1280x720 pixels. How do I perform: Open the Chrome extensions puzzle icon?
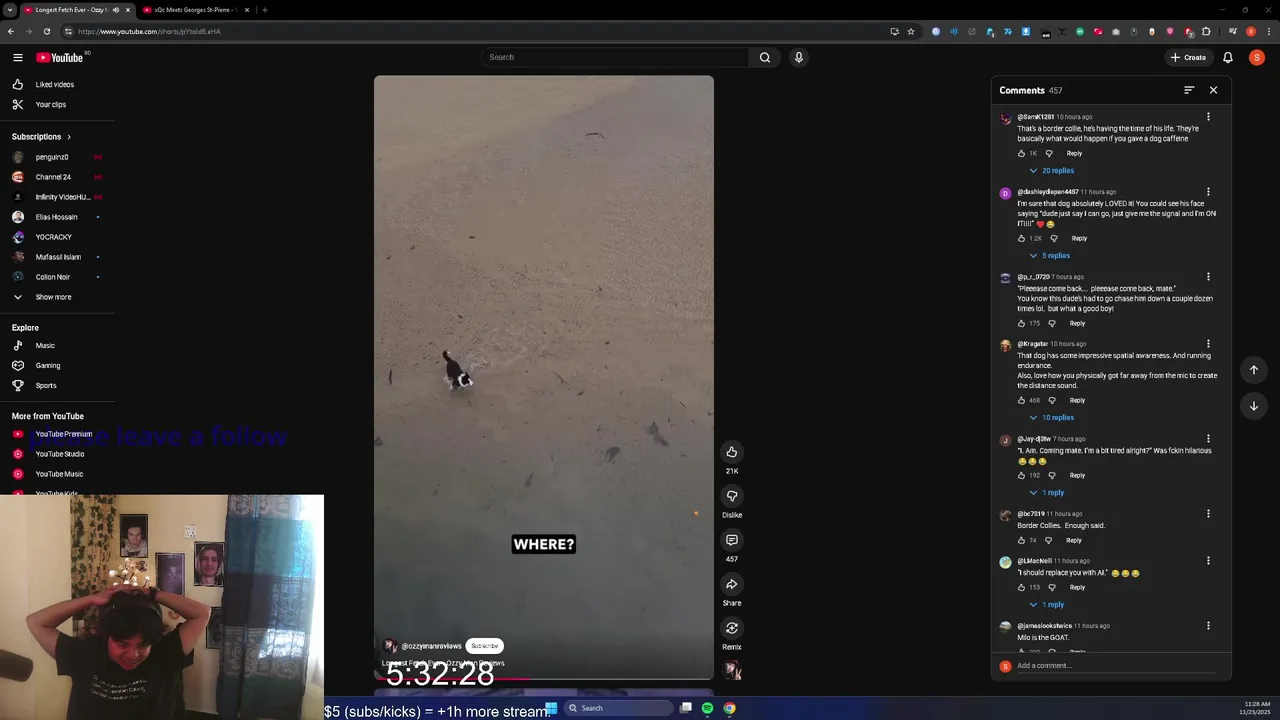coord(1207,31)
